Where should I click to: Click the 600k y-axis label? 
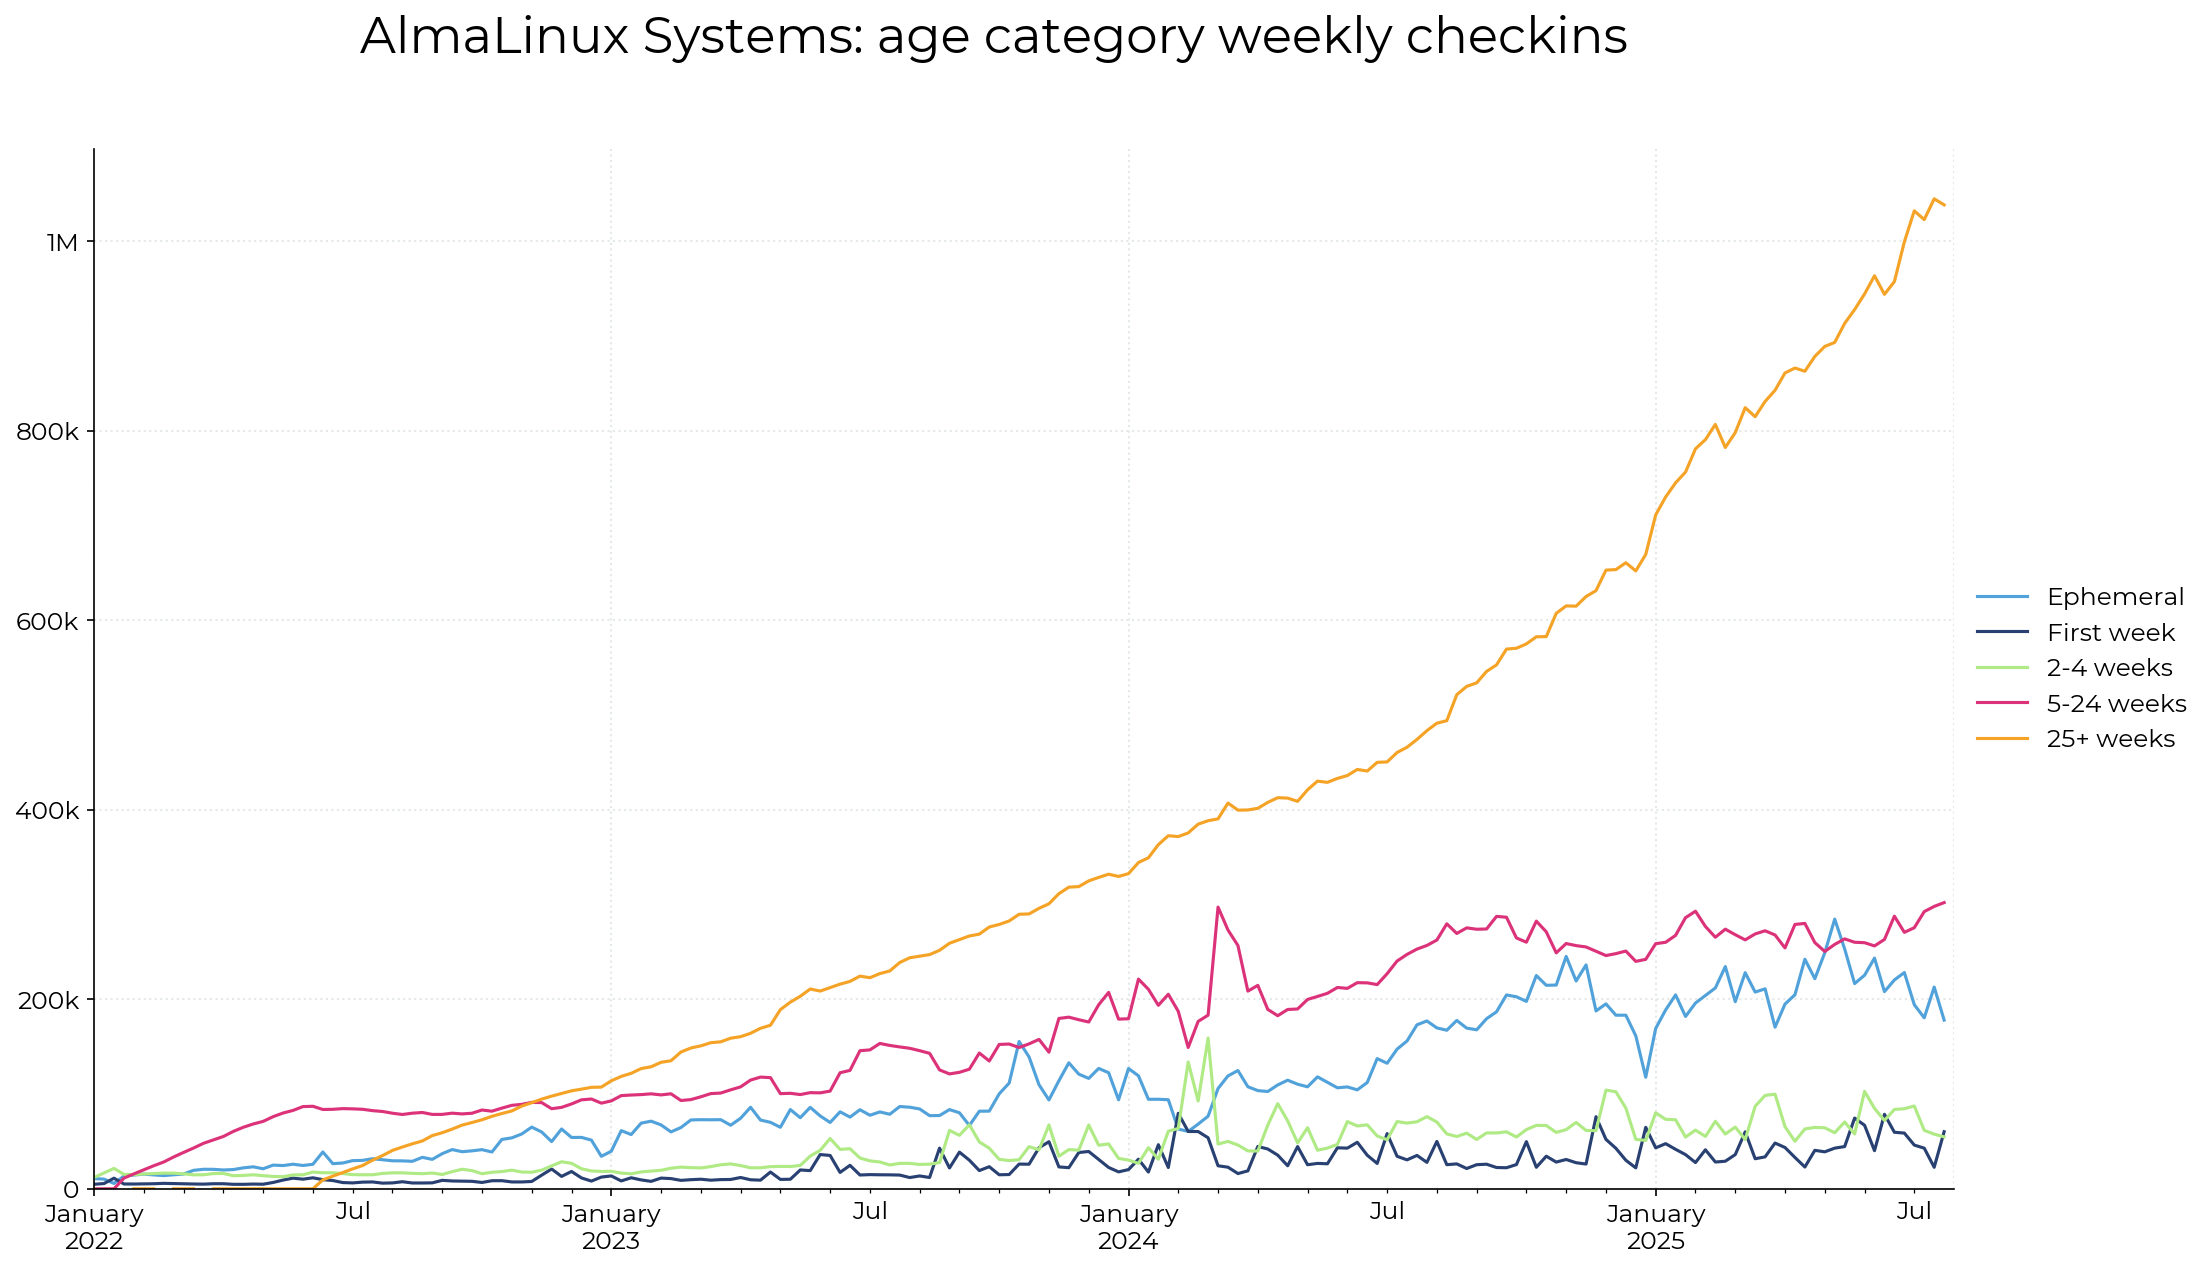tap(47, 621)
